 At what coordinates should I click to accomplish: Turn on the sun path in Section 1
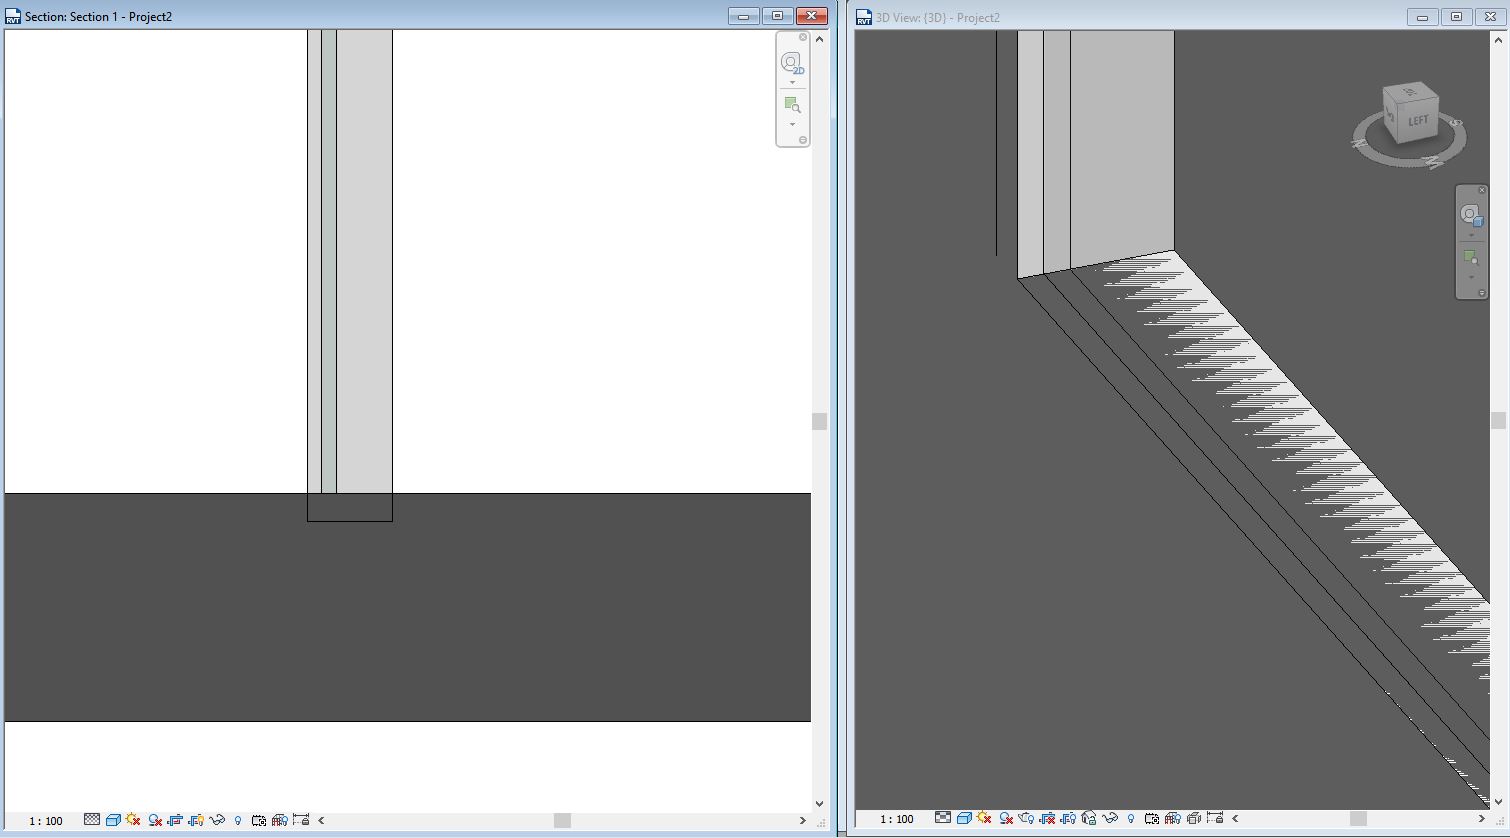pos(133,819)
